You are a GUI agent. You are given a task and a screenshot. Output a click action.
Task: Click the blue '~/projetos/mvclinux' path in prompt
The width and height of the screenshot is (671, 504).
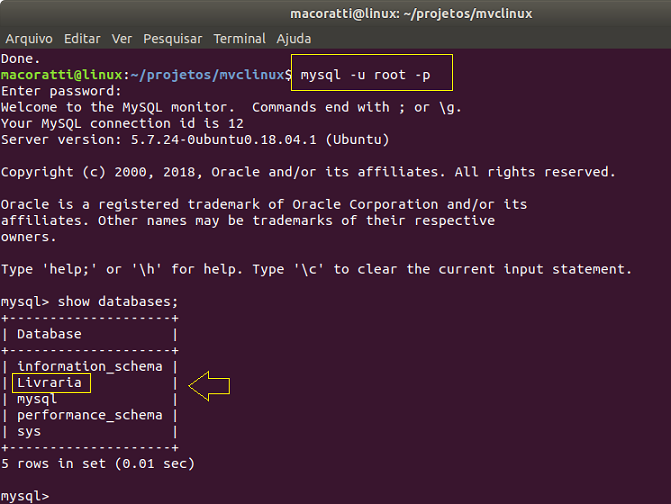(x=208, y=75)
